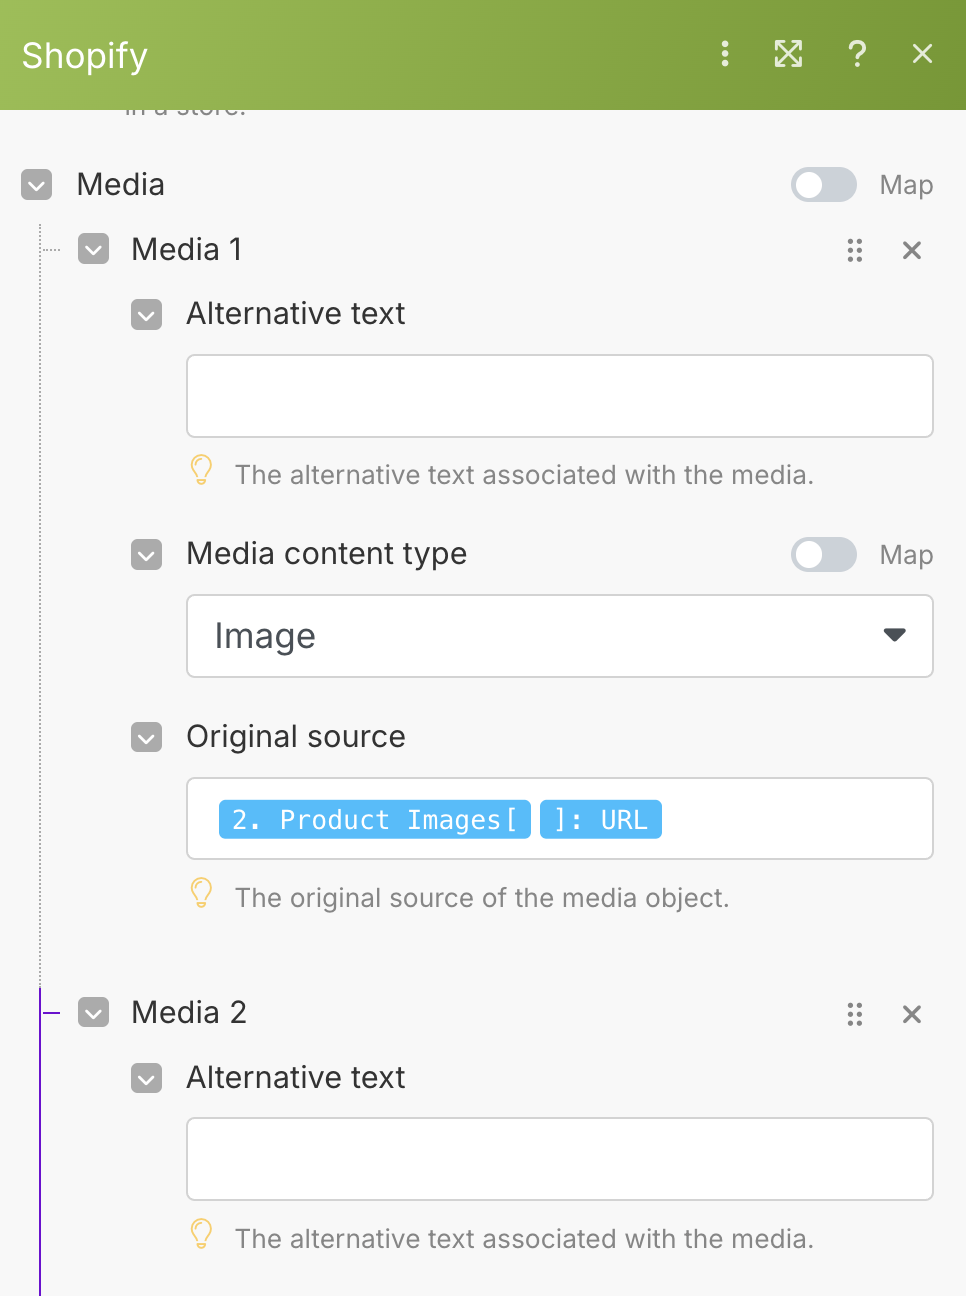Viewport: 966px width, 1296px height.
Task: Remove the Media 1 item
Action: (912, 250)
